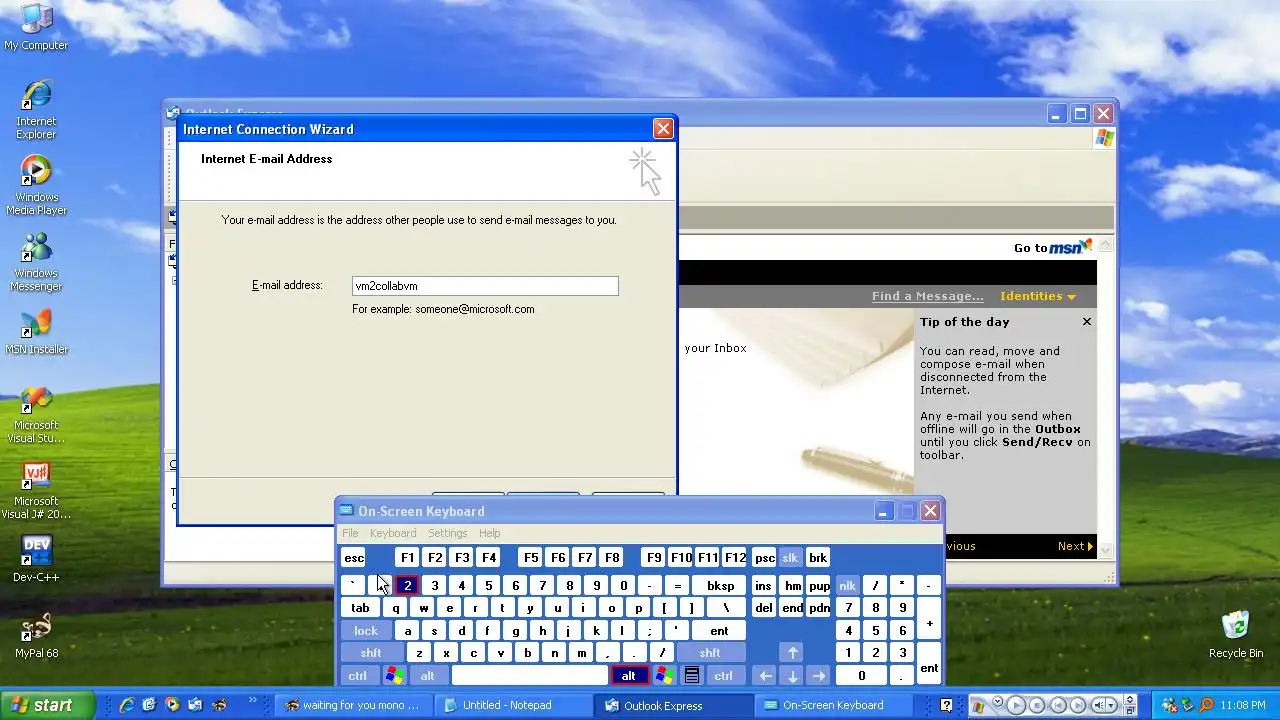
Task: Click previous track on media player taskbar toolbar
Action: [1058, 705]
